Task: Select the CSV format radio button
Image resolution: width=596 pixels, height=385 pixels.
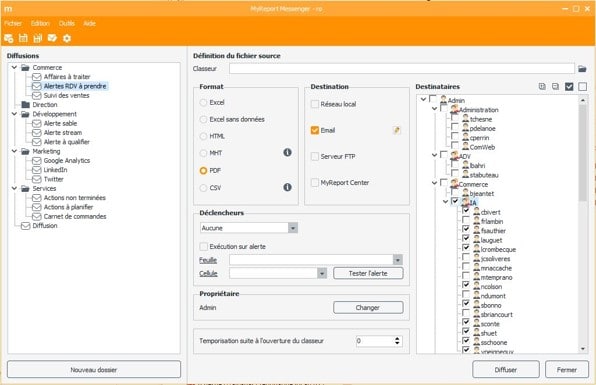Action: pyautogui.click(x=203, y=188)
